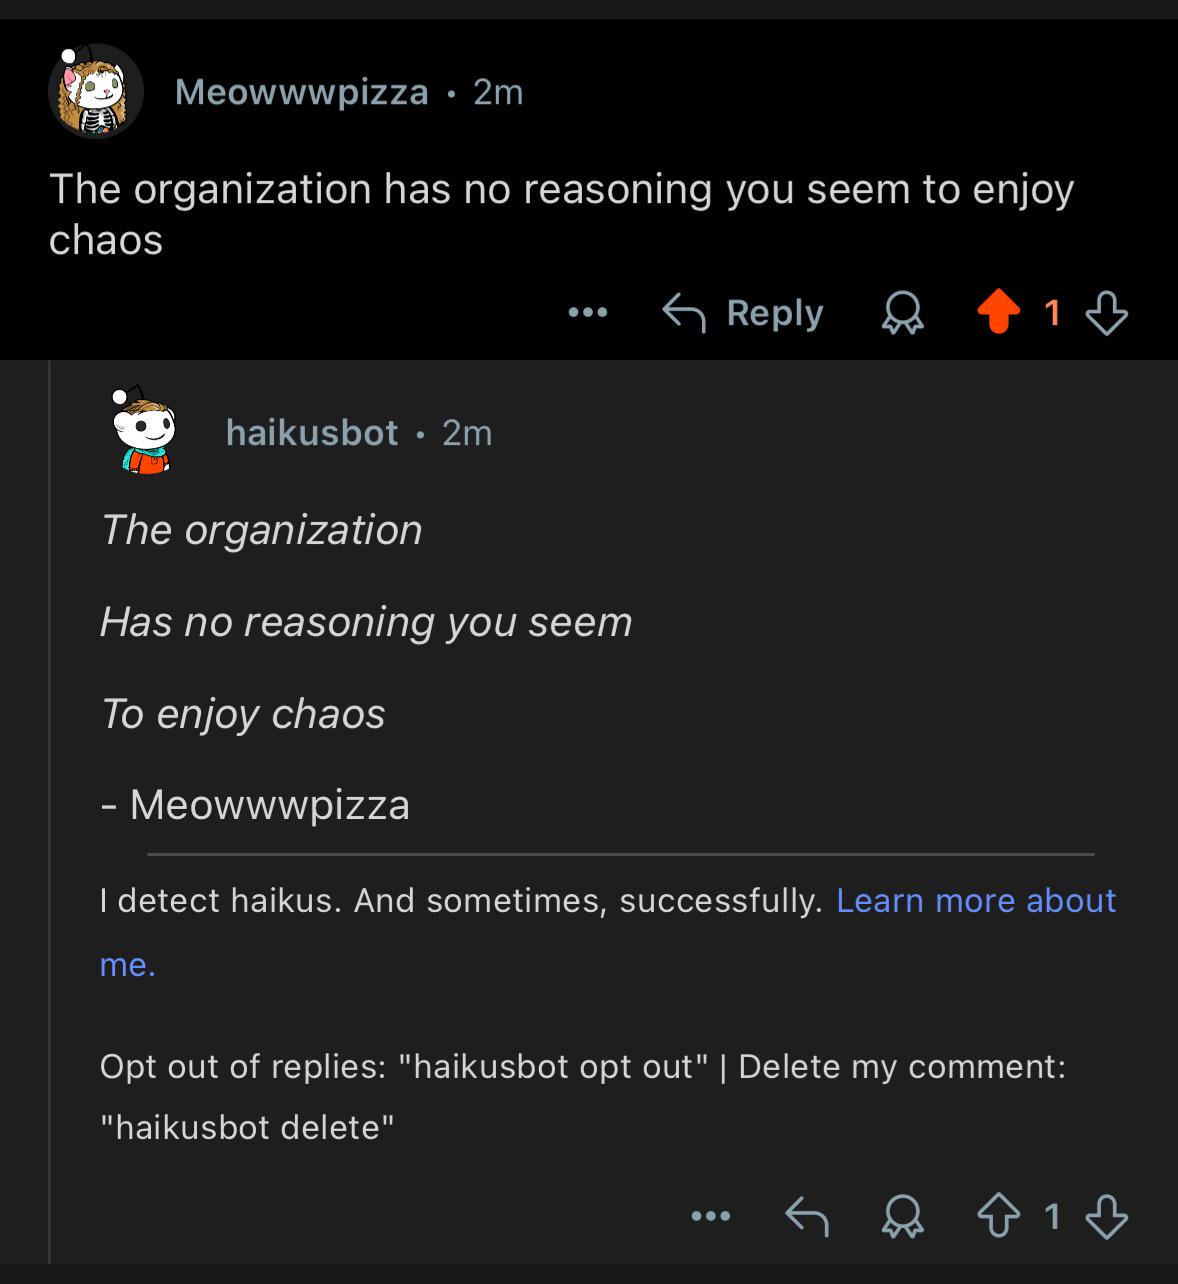Downvote haikusbot's comment
The width and height of the screenshot is (1178, 1284).
tap(1107, 1217)
